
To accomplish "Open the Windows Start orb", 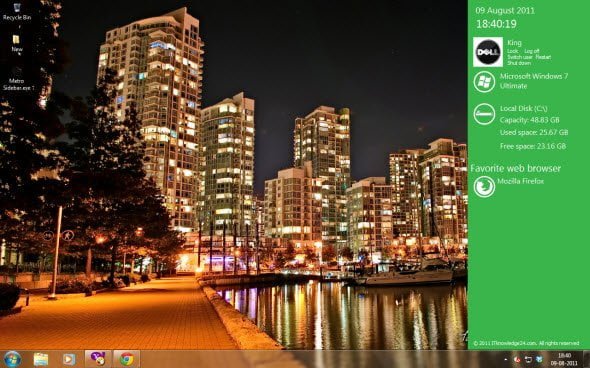I will (12, 359).
